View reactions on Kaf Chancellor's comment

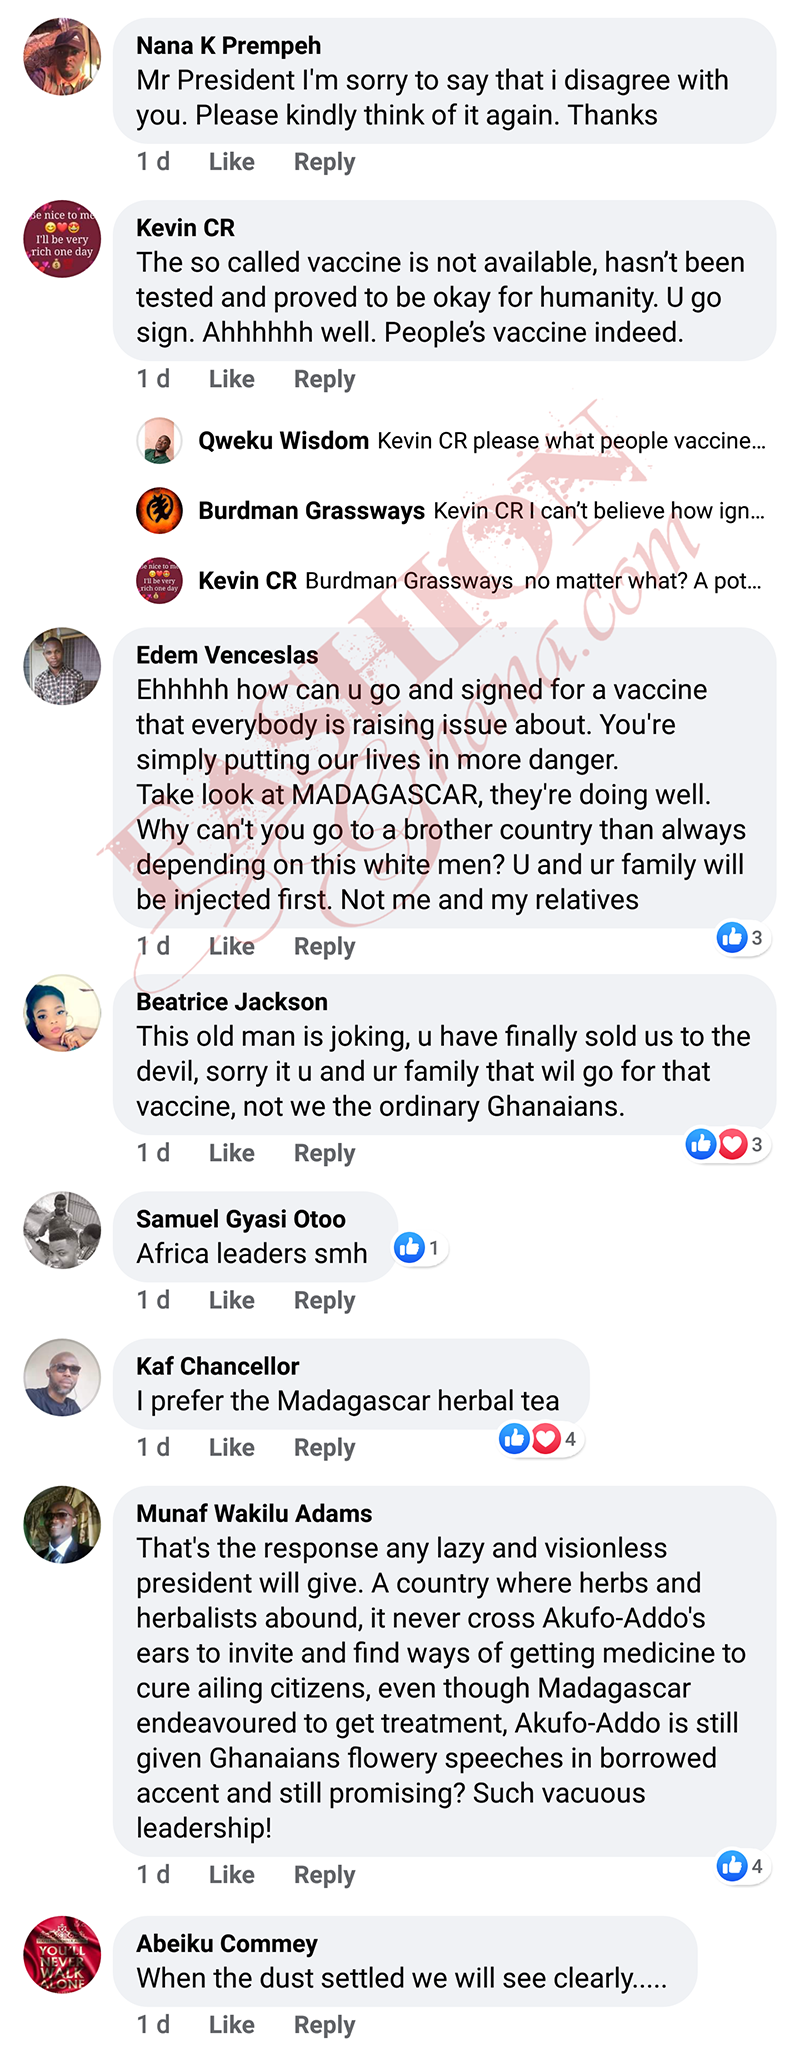(540, 1439)
